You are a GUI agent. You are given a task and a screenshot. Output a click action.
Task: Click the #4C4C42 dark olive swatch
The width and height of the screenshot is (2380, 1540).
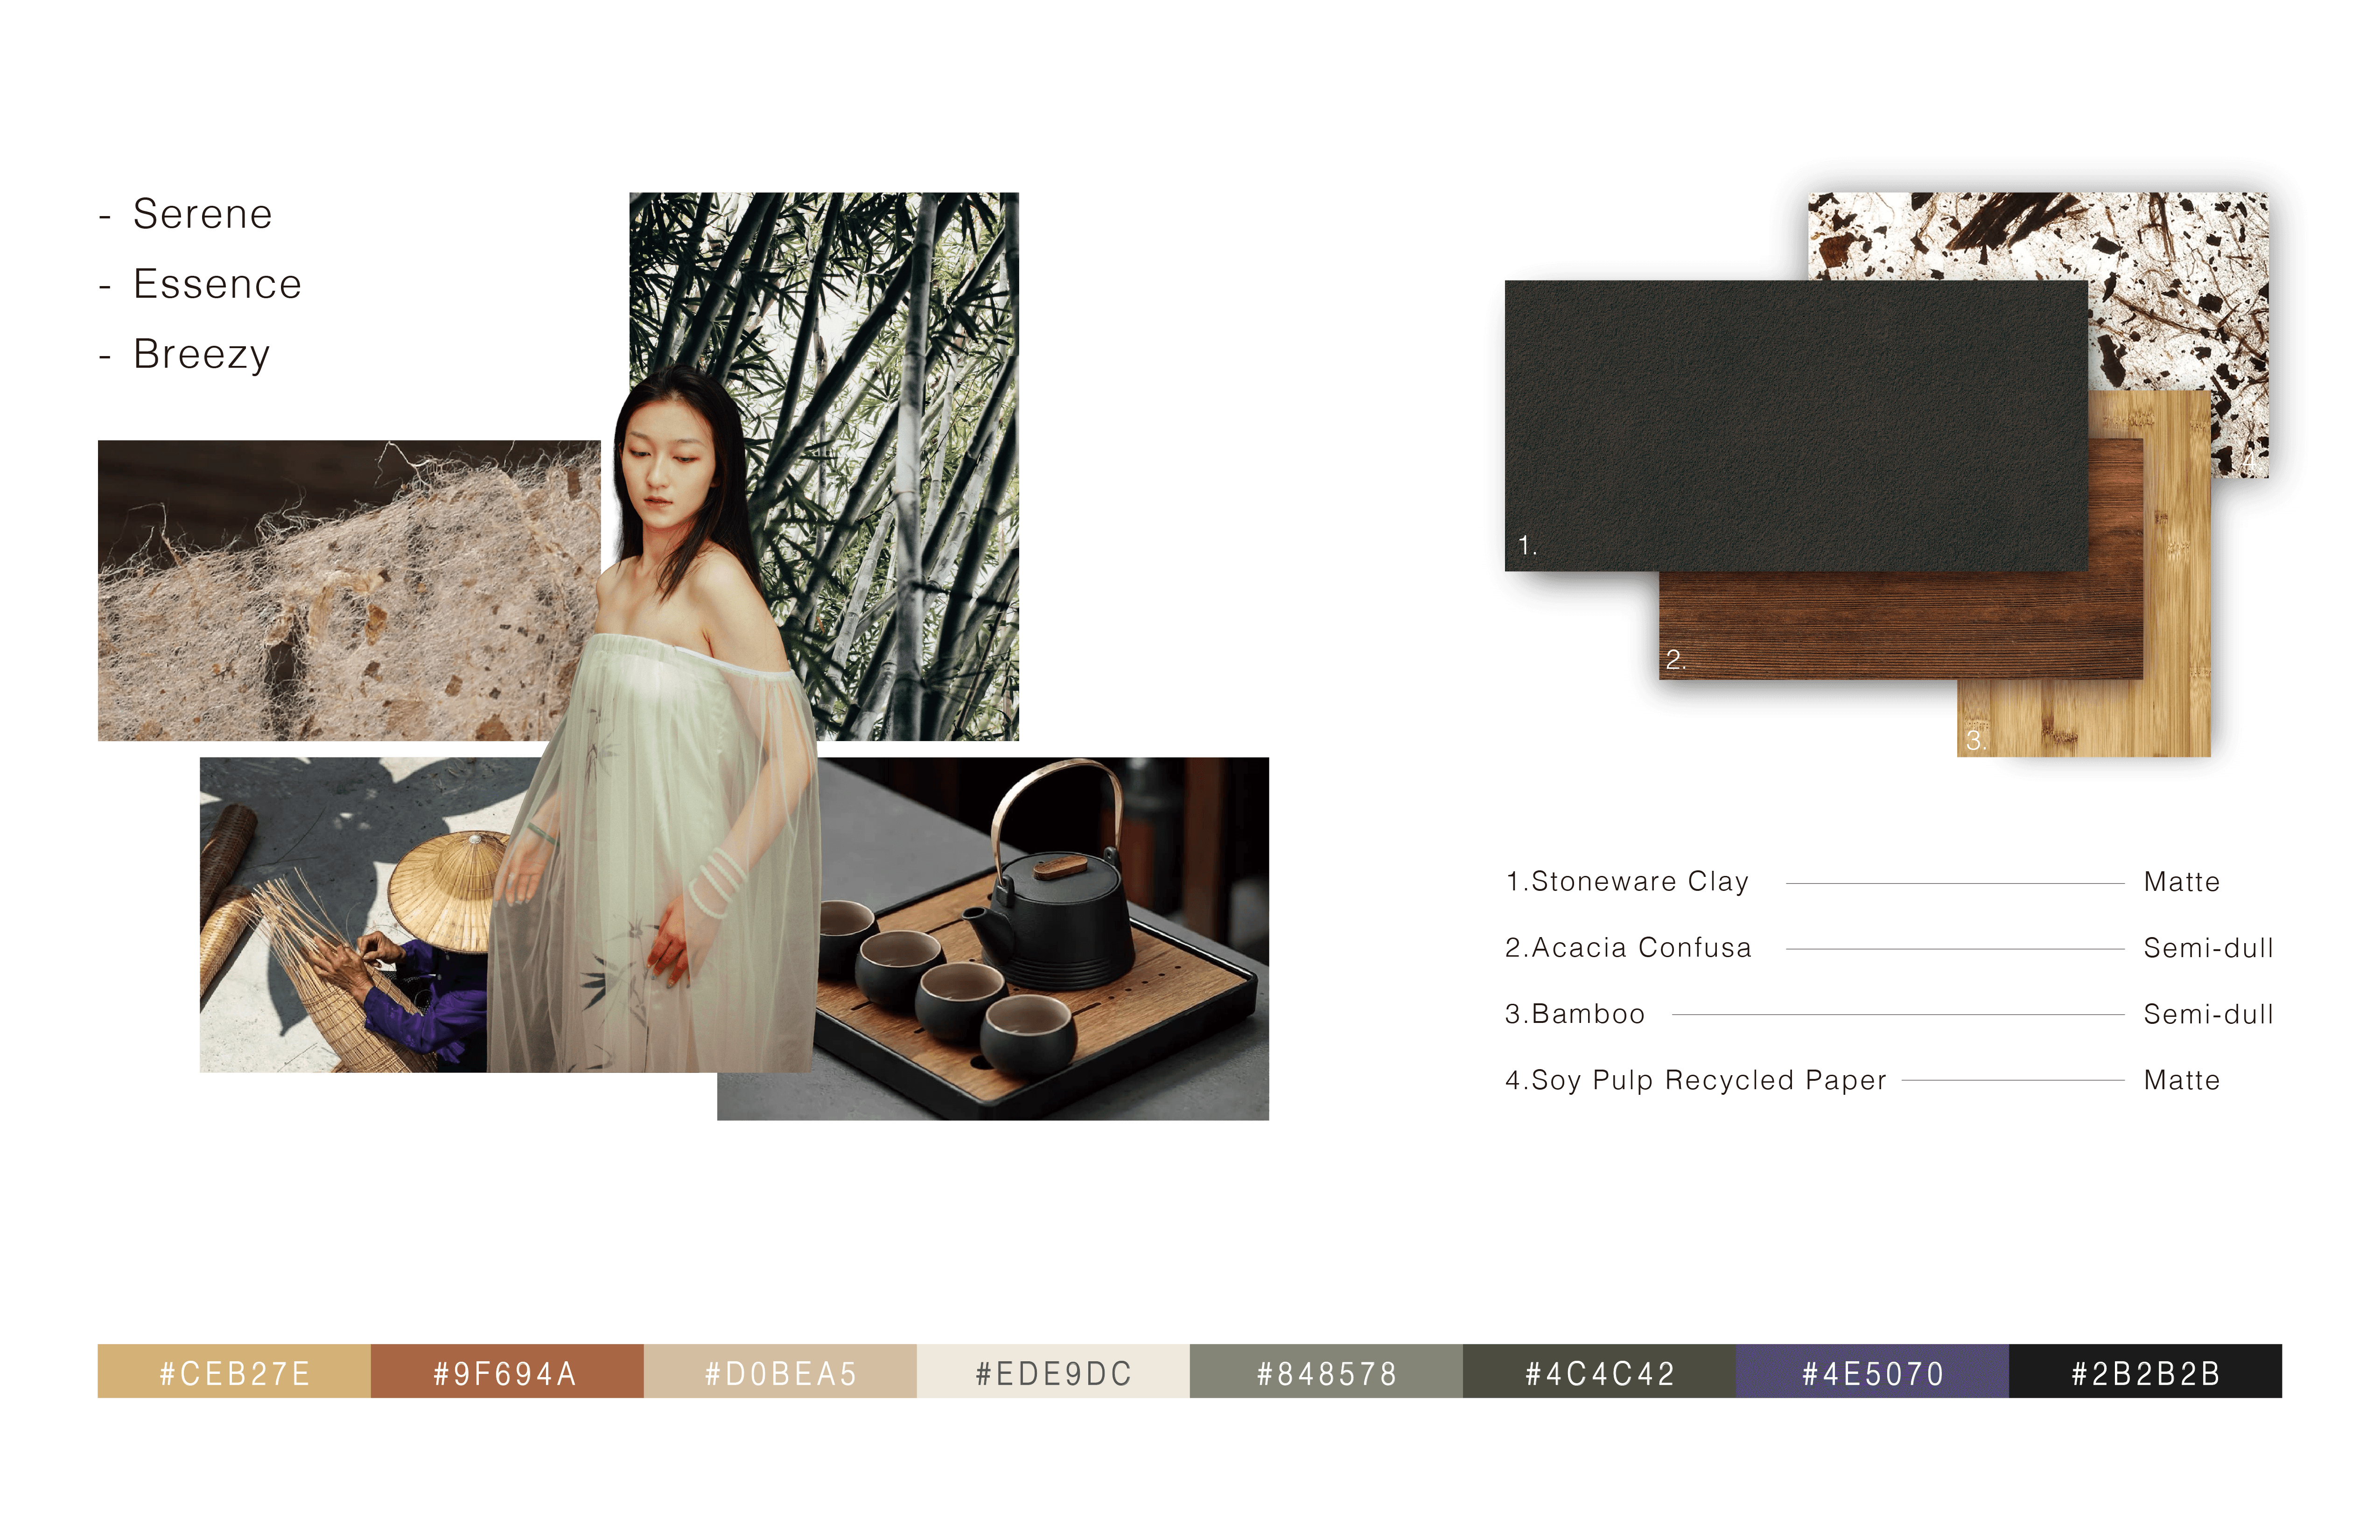point(1599,1371)
